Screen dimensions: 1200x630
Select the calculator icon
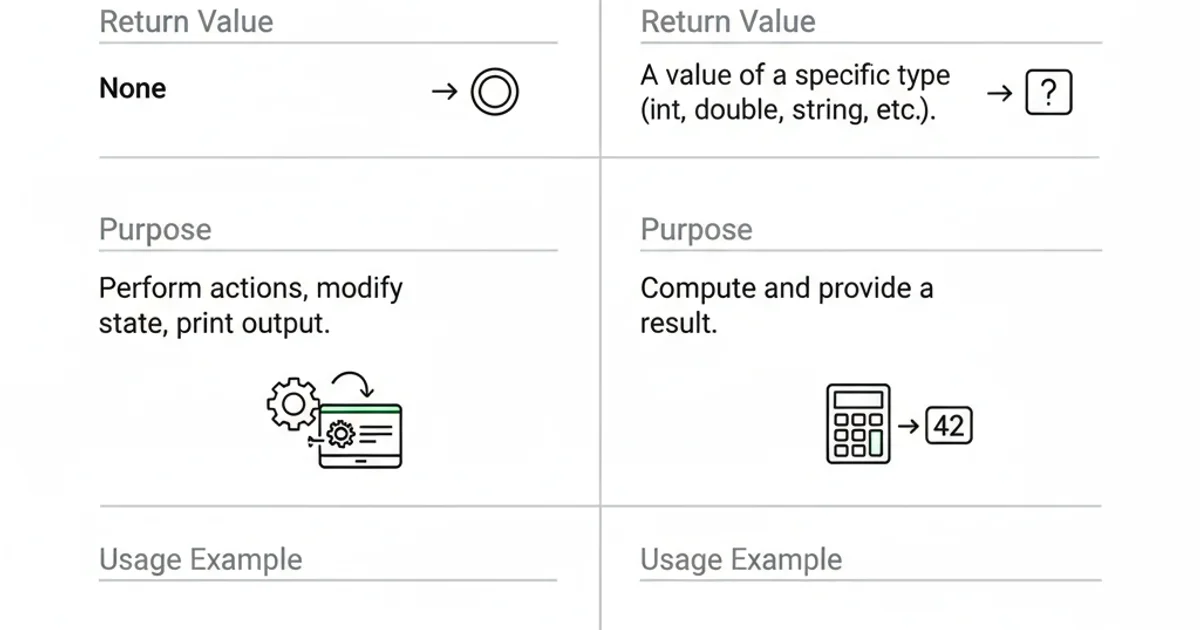click(858, 424)
